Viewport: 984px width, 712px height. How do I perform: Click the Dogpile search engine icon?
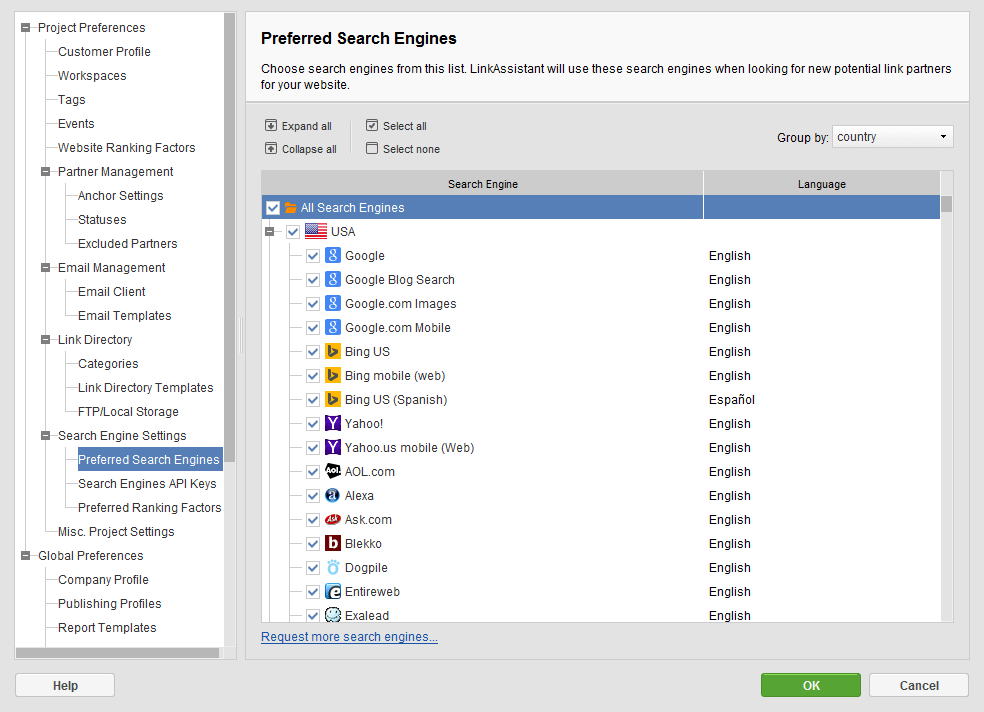333,568
